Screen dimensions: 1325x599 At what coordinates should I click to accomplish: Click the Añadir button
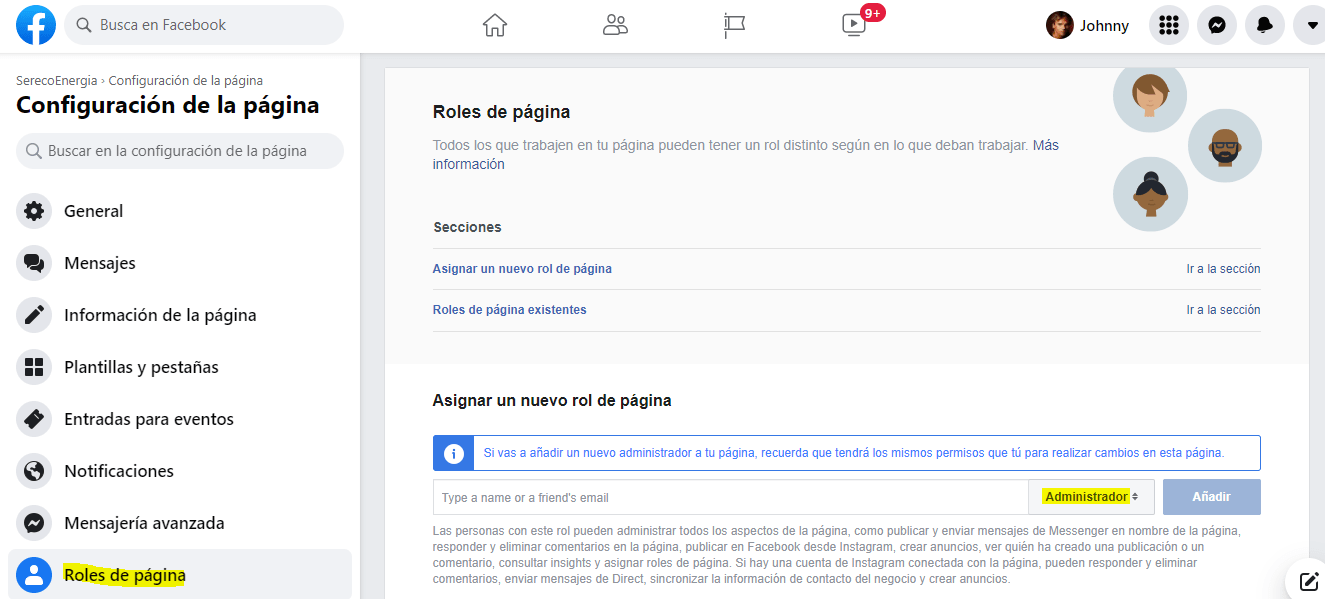pyautogui.click(x=1211, y=497)
